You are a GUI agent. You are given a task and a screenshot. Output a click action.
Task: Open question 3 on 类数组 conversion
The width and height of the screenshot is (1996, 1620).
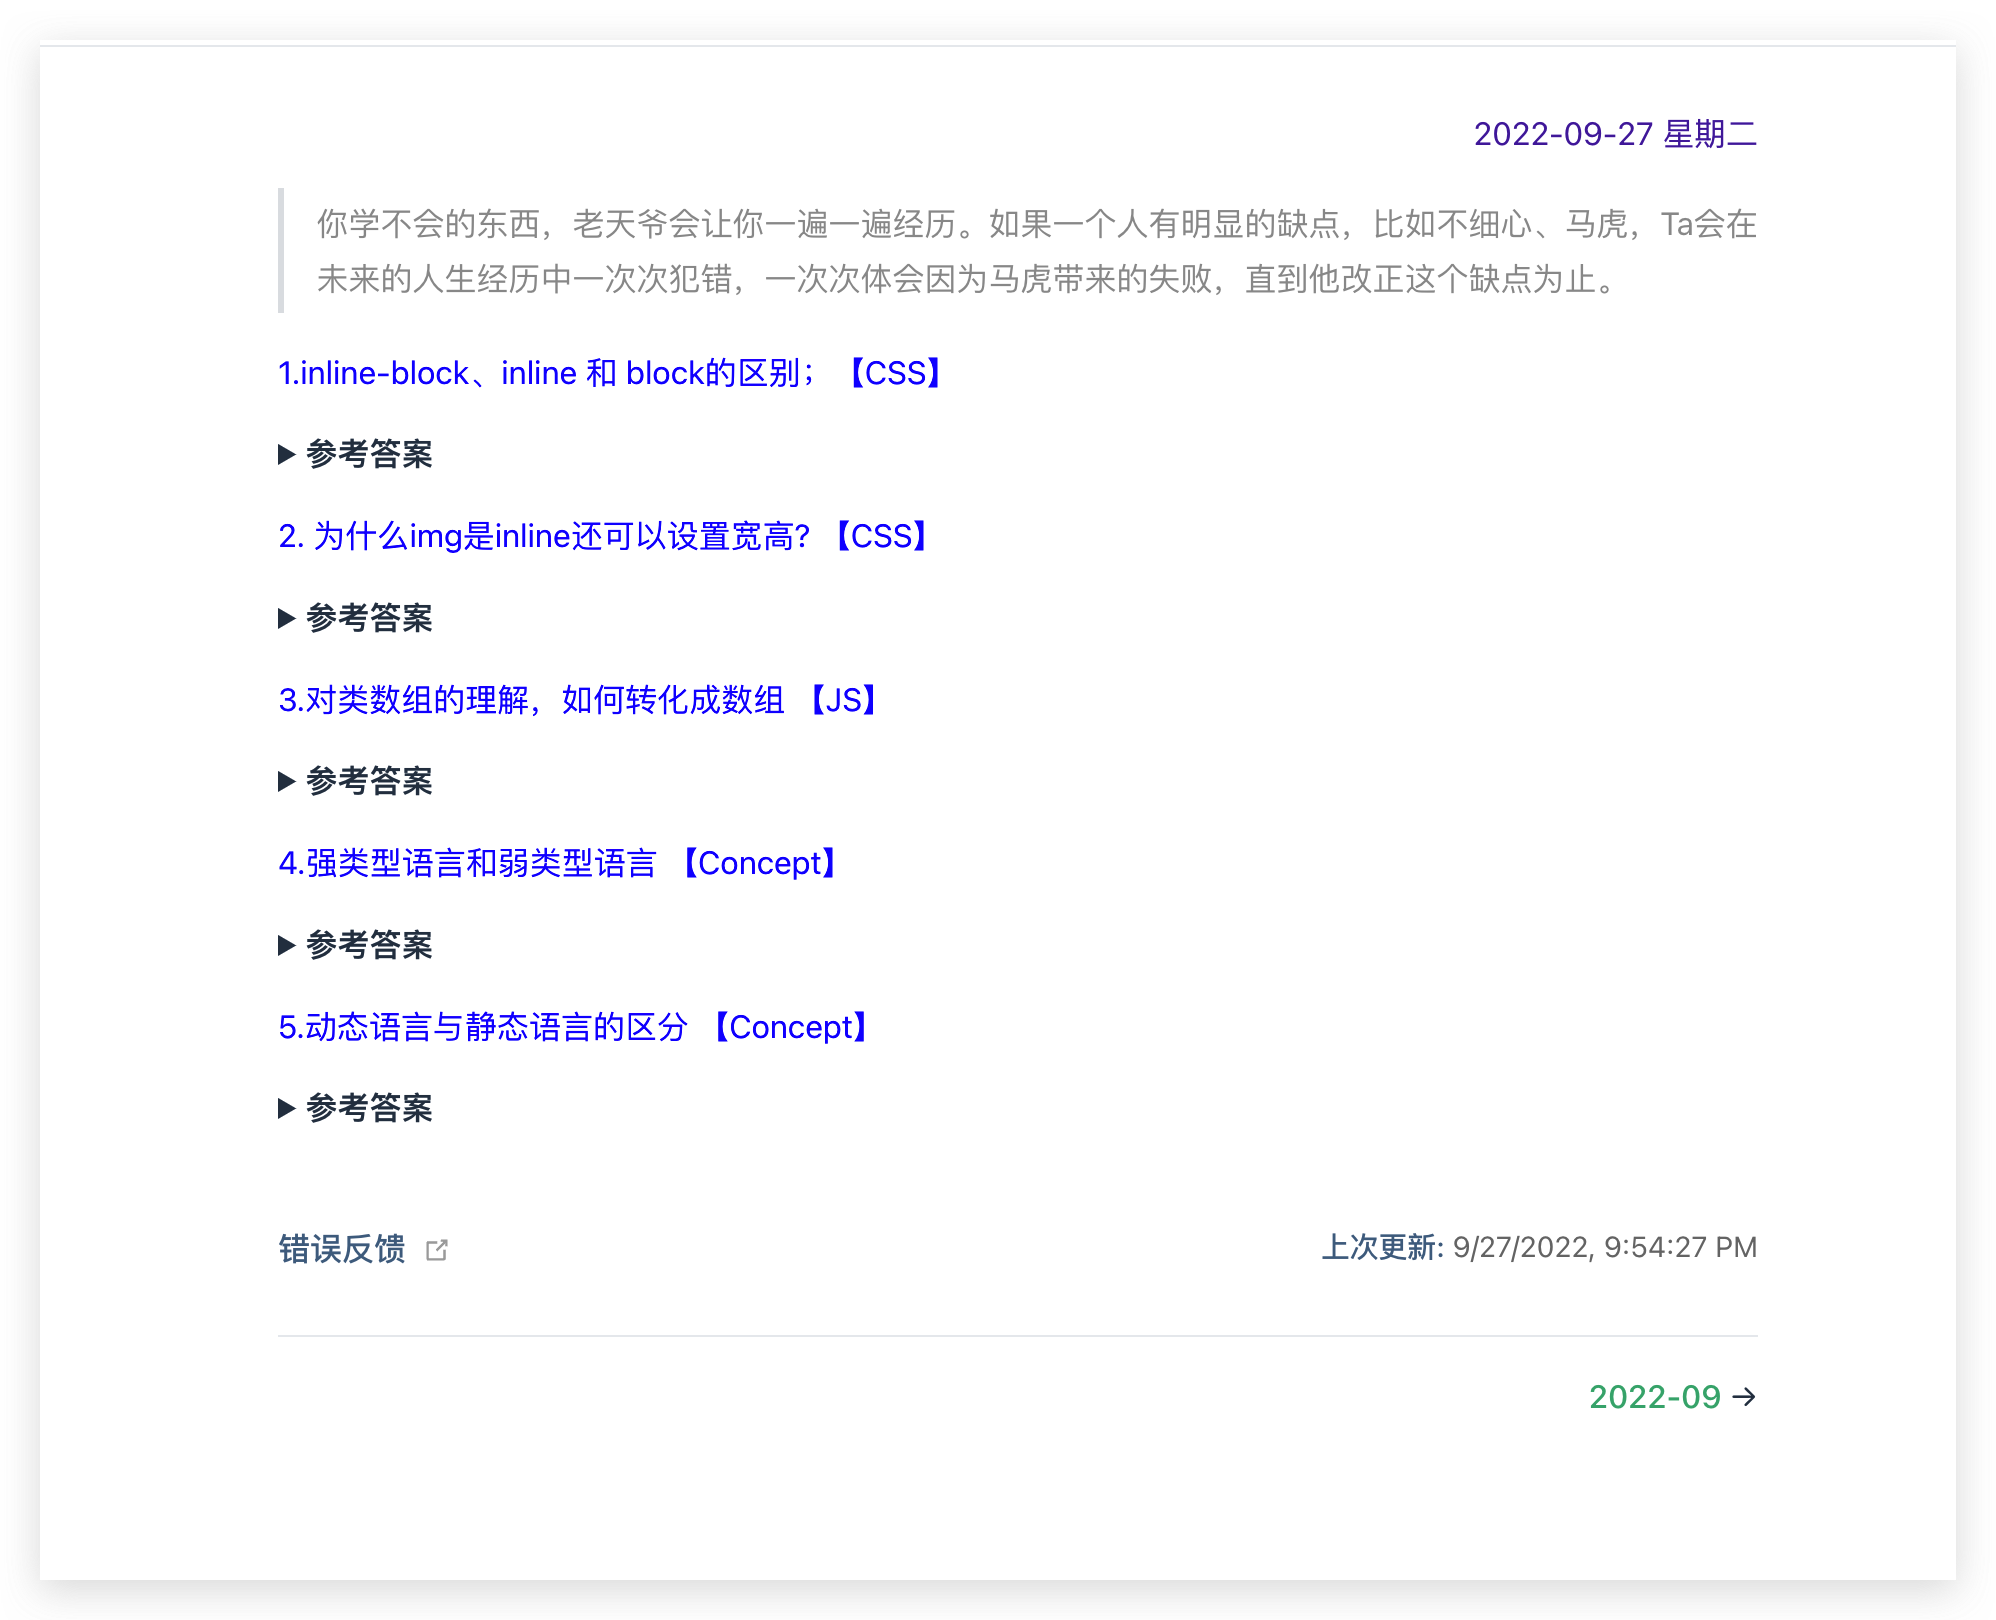click(530, 700)
